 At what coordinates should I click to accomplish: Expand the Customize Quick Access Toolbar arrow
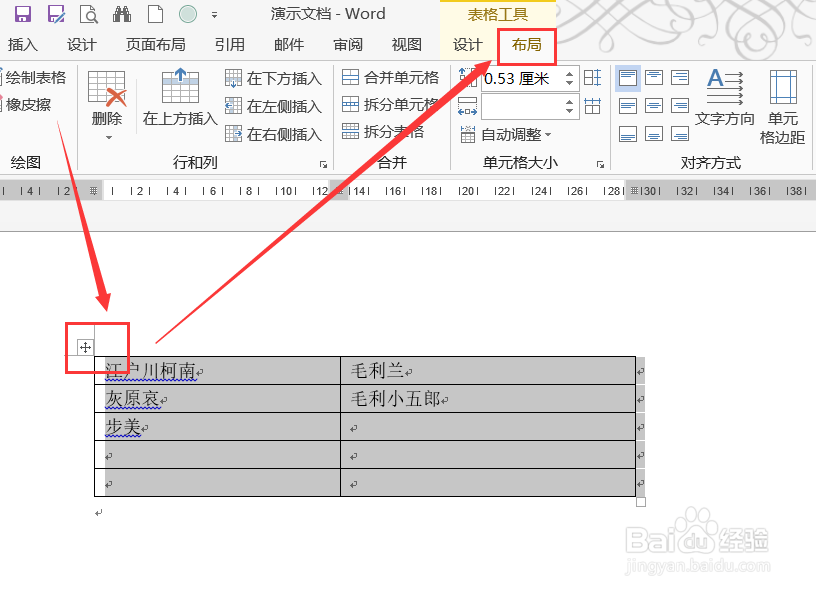click(x=214, y=15)
